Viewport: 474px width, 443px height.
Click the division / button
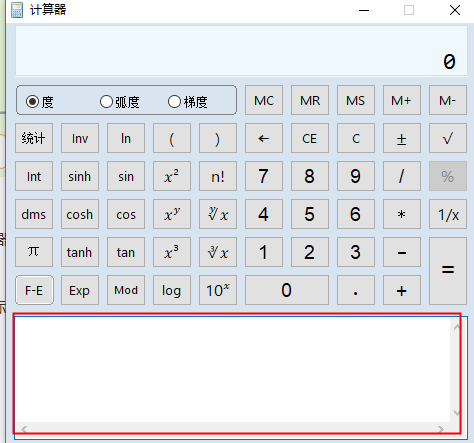point(402,176)
